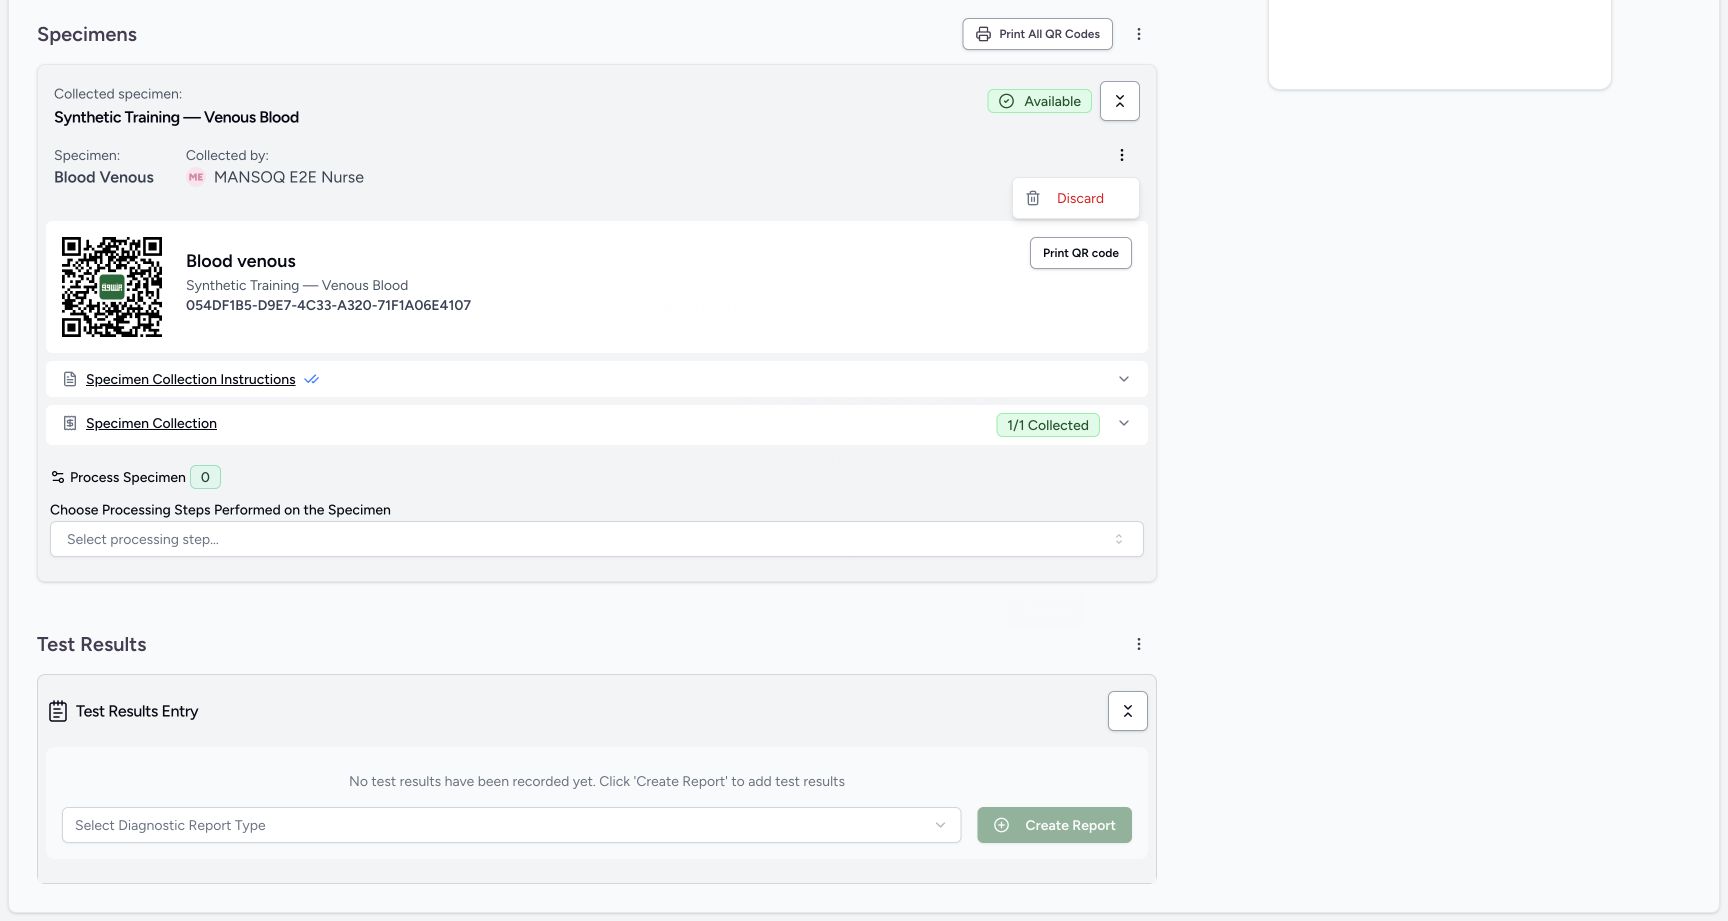Open the Specimen Collection Instructions link
The height and width of the screenshot is (921, 1728).
pyautogui.click(x=191, y=379)
